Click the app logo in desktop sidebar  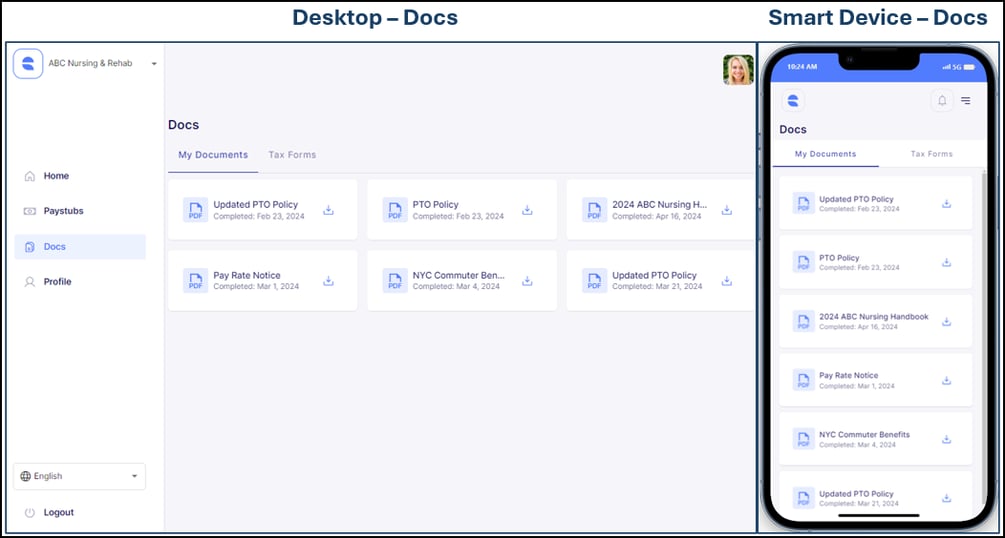click(28, 63)
